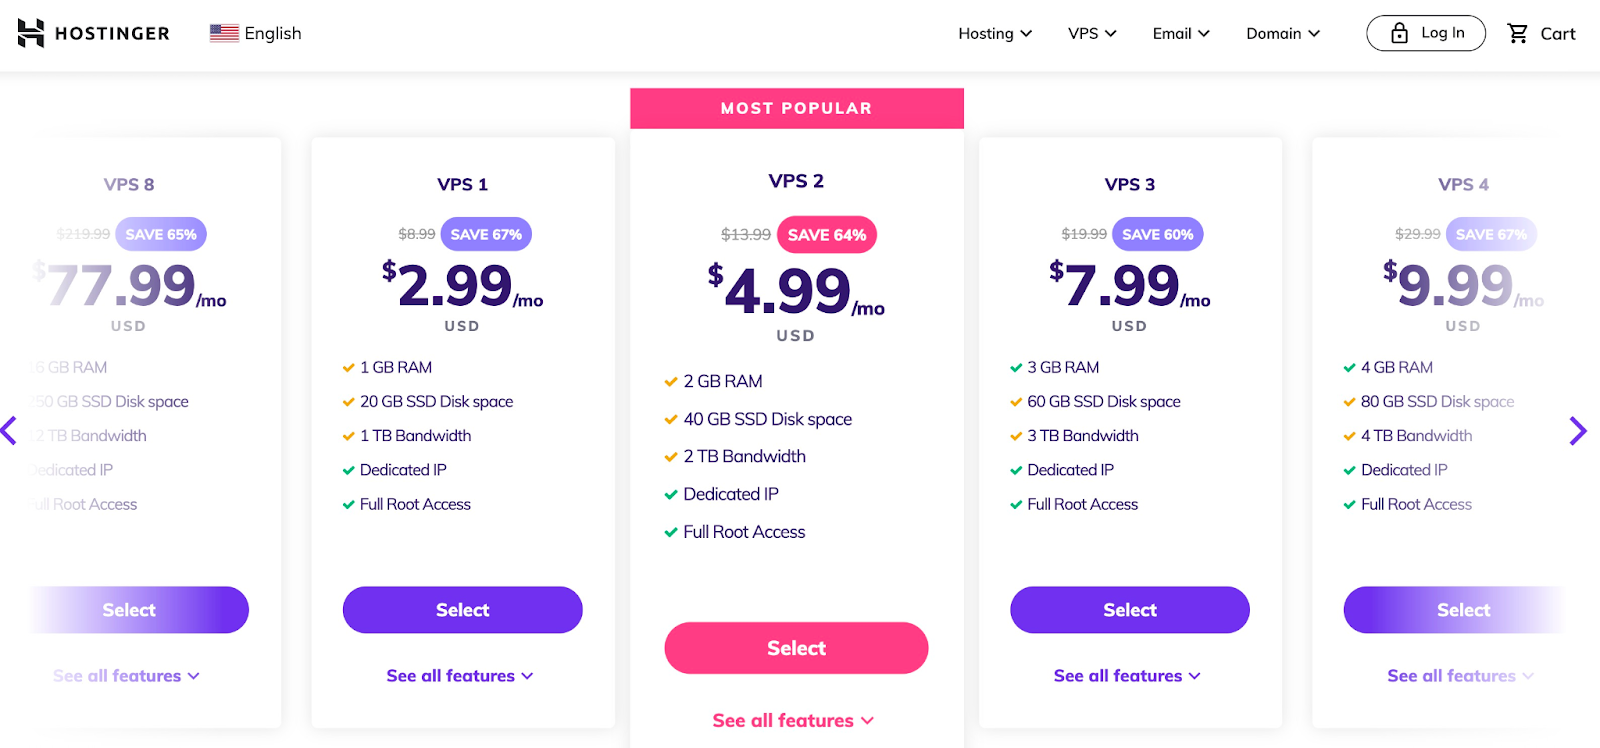
Task: Click the Hostinger logo icon
Action: (x=31, y=33)
